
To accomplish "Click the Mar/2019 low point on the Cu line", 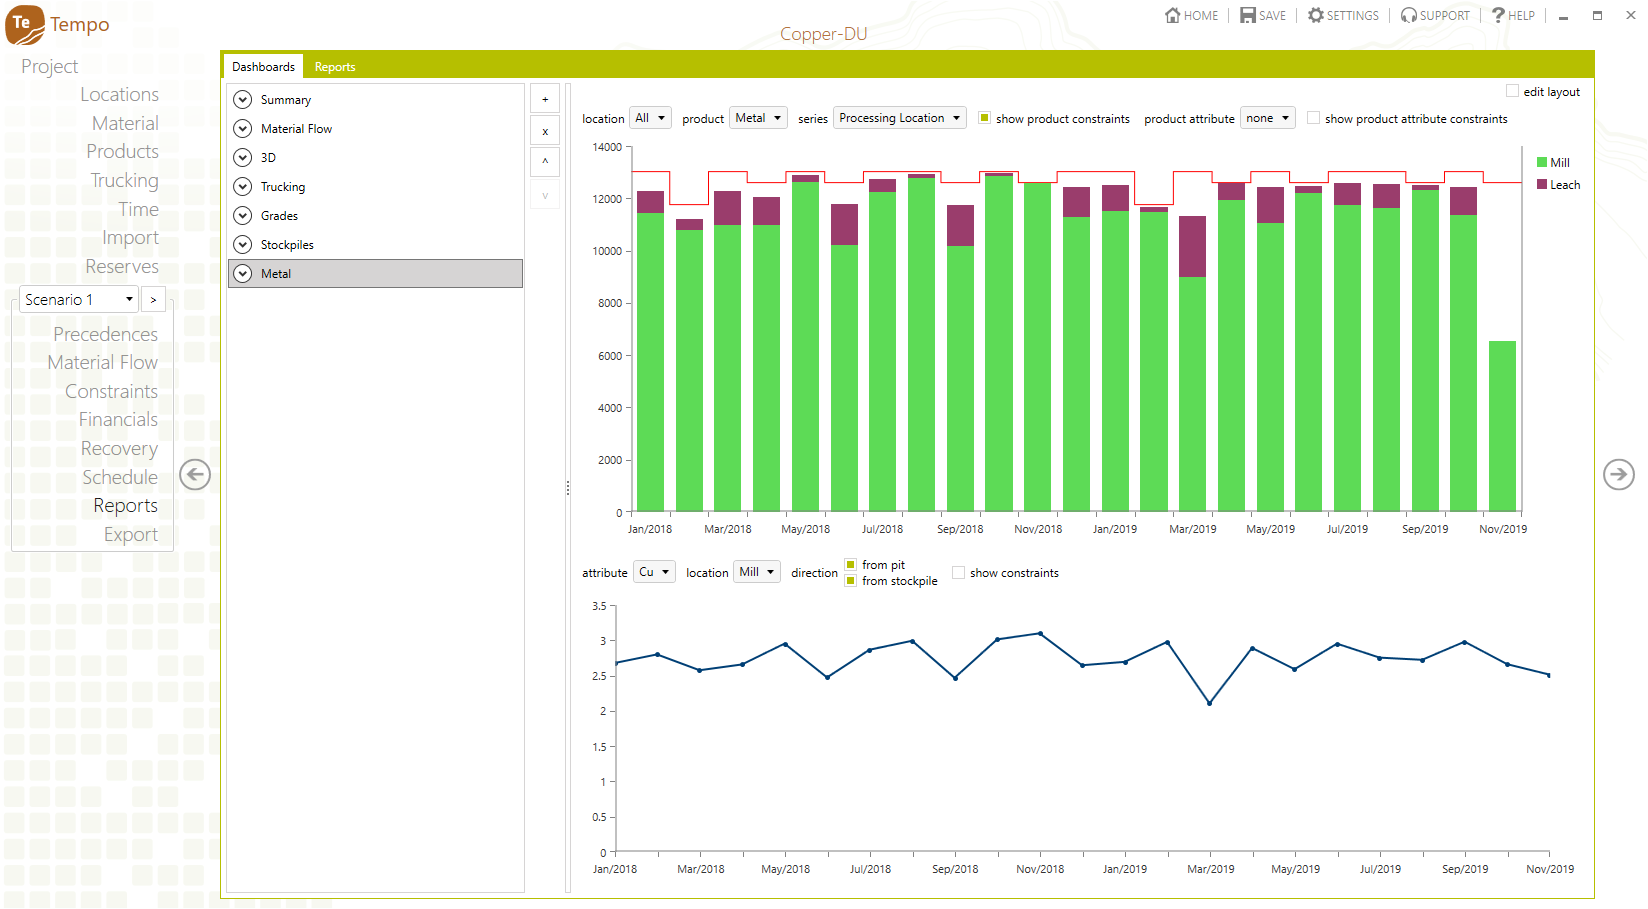I will tap(1210, 703).
